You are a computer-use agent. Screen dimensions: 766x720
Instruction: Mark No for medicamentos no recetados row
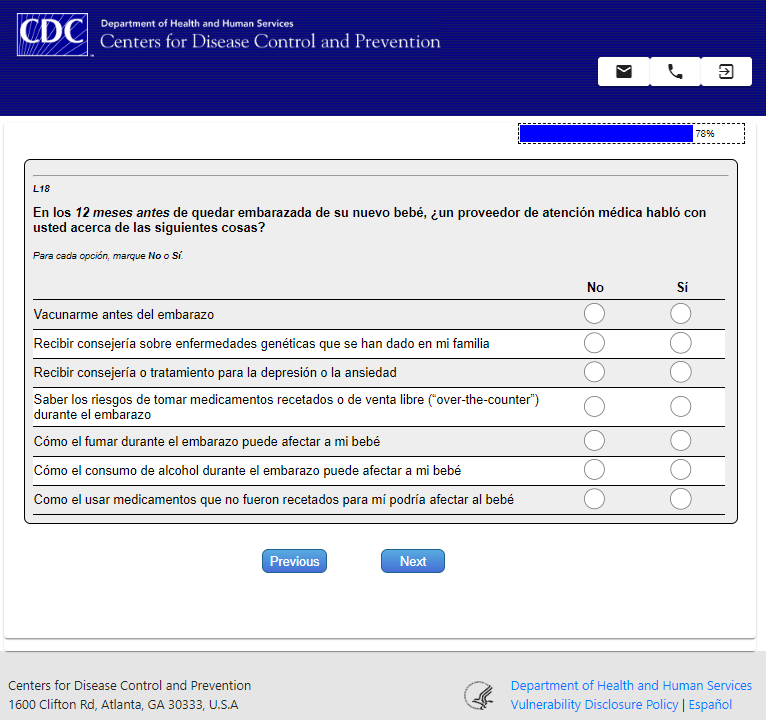594,499
